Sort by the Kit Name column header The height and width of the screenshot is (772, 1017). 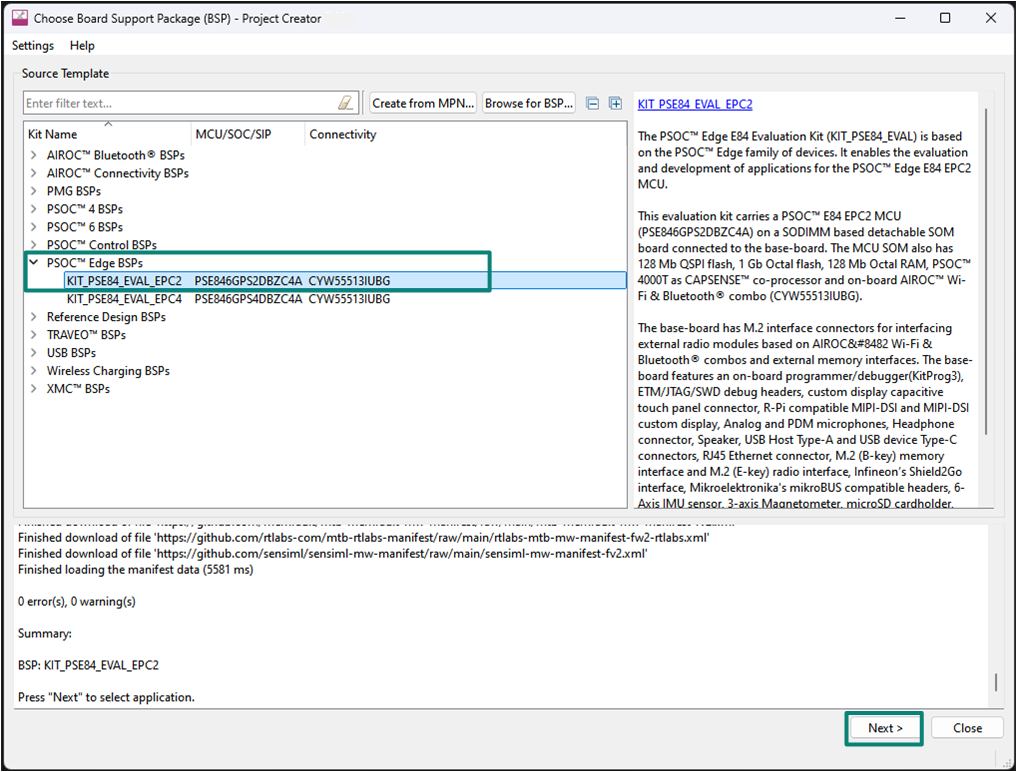point(52,134)
